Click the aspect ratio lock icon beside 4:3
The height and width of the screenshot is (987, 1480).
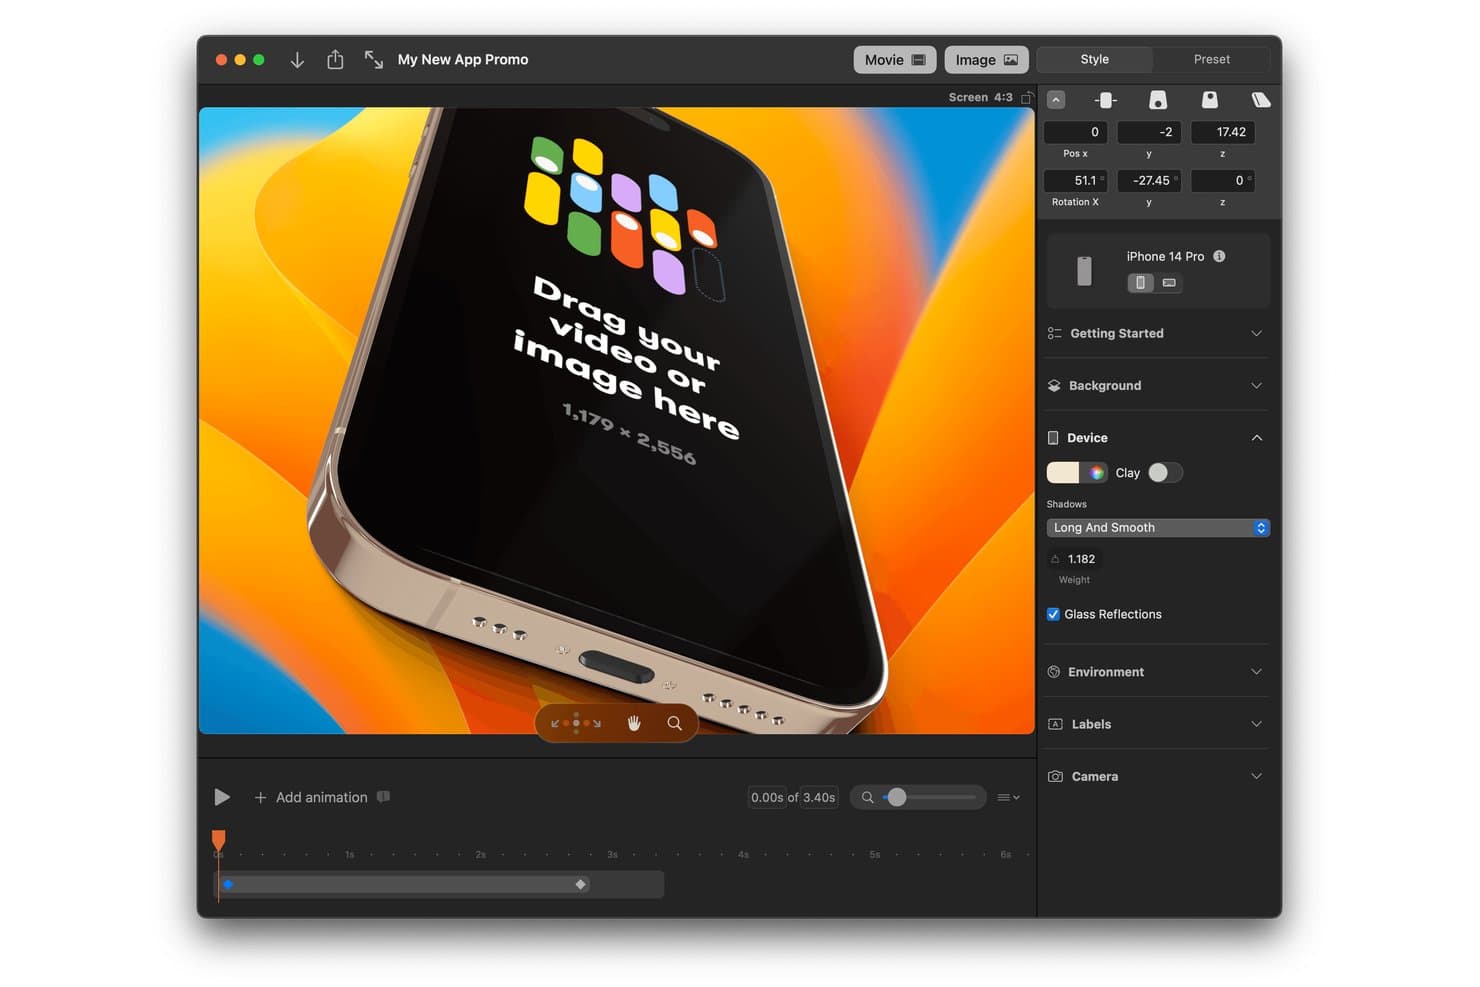point(1027,97)
